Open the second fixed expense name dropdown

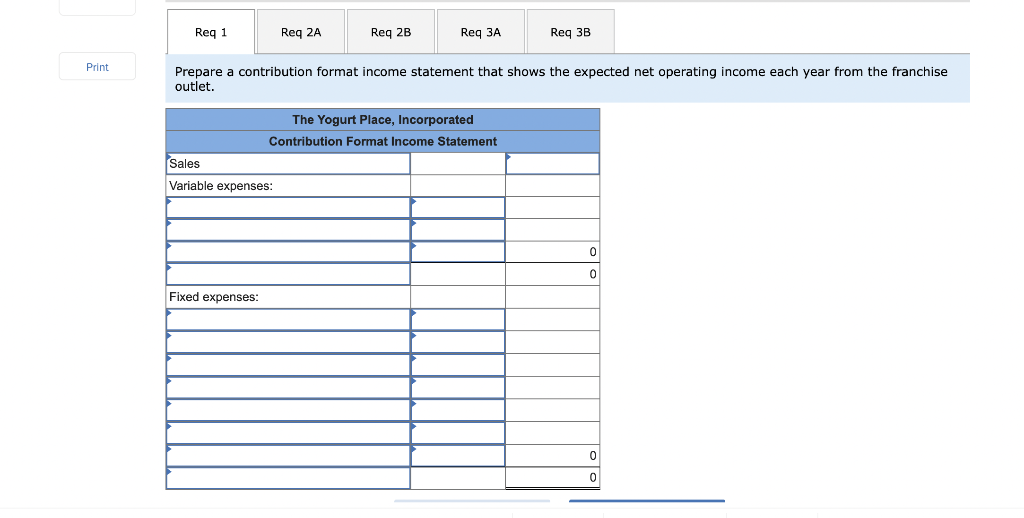pyautogui.click(x=288, y=342)
